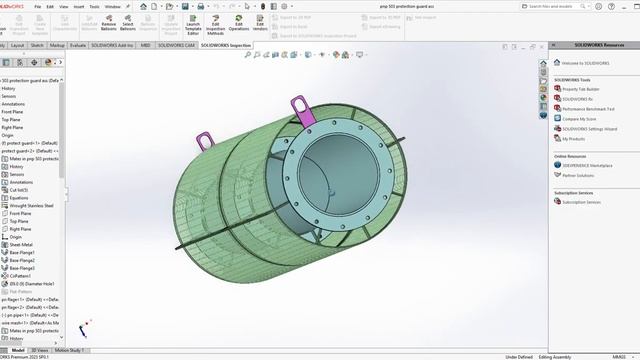
Task: Switch to the Evaluate tab
Action: [x=78, y=45]
